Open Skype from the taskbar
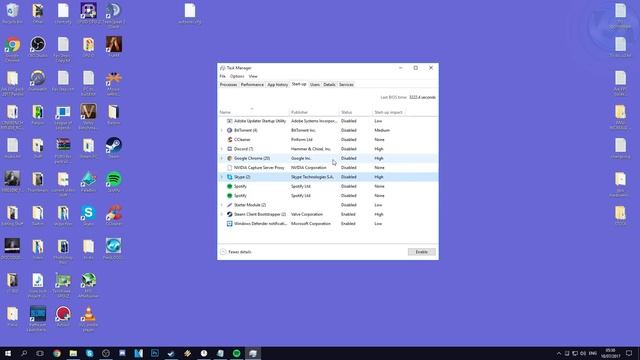 (89, 353)
